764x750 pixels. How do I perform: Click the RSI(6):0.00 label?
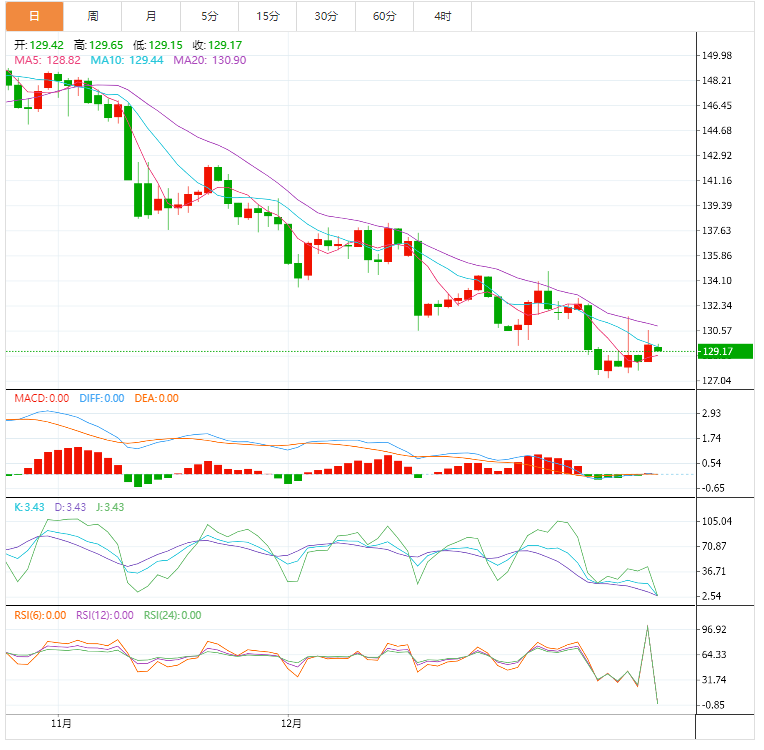(40, 615)
